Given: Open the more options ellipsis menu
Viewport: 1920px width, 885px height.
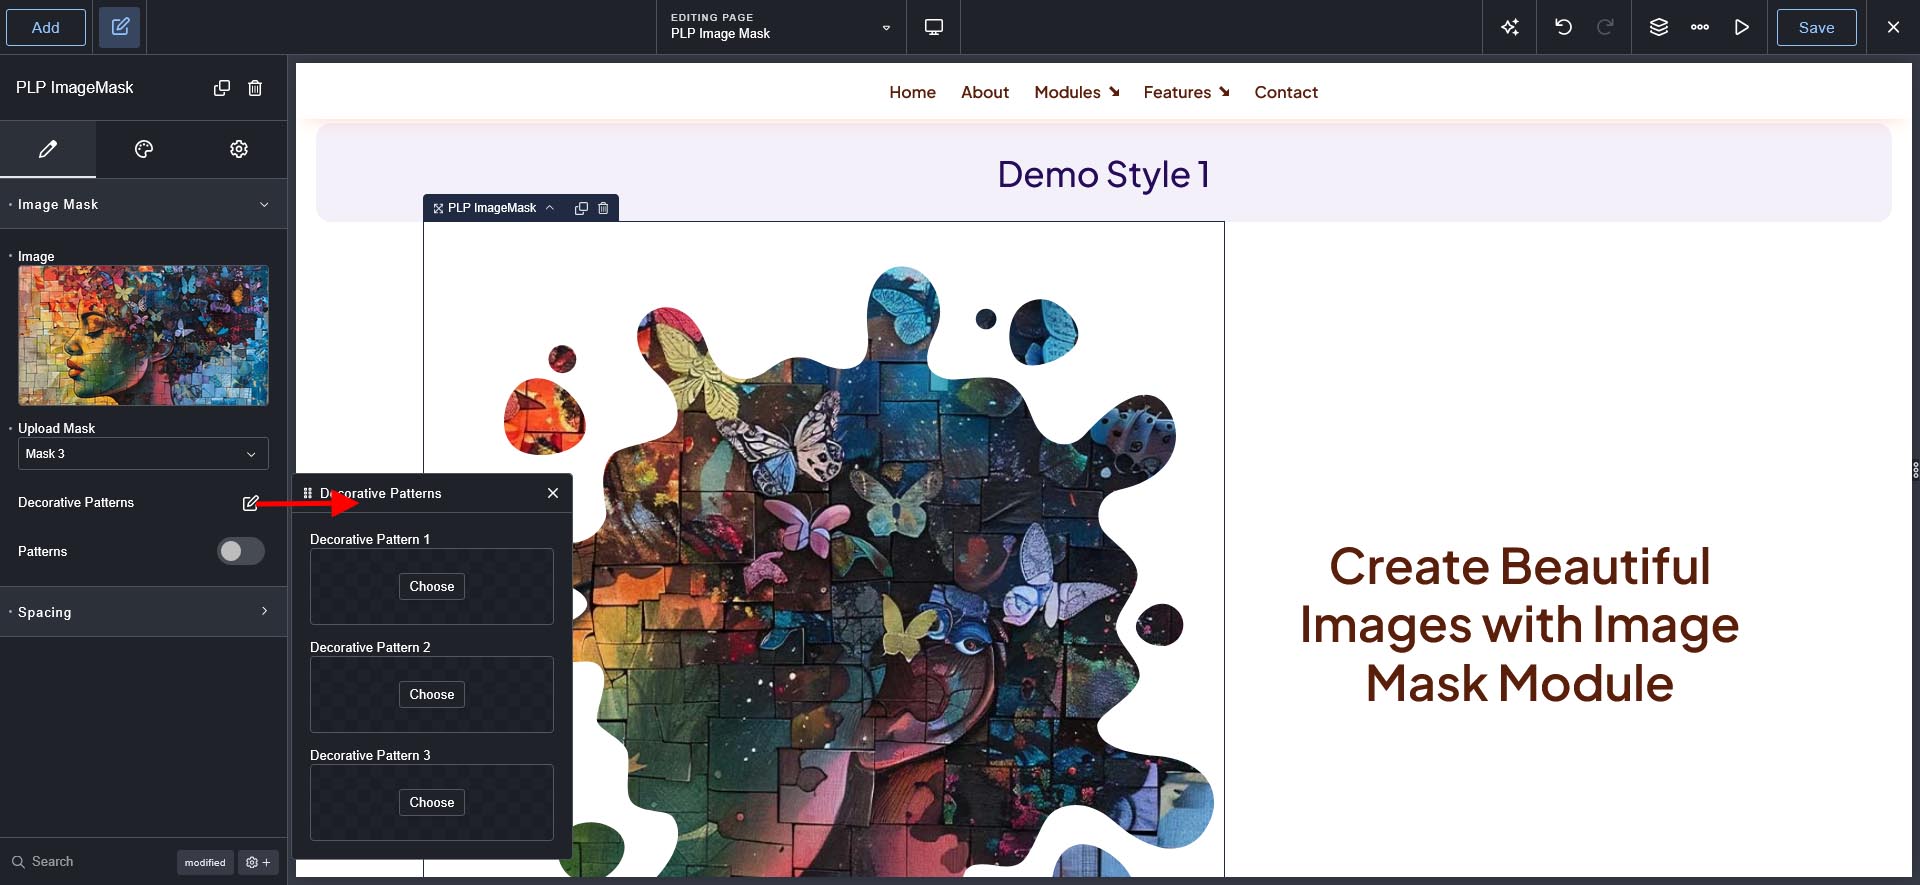Looking at the screenshot, I should coord(1700,27).
